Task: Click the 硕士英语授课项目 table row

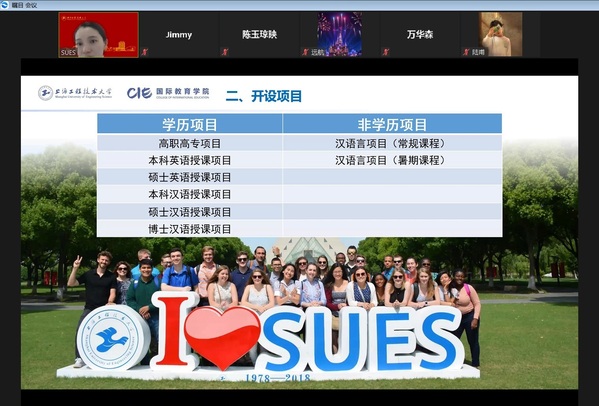Action: [300, 177]
